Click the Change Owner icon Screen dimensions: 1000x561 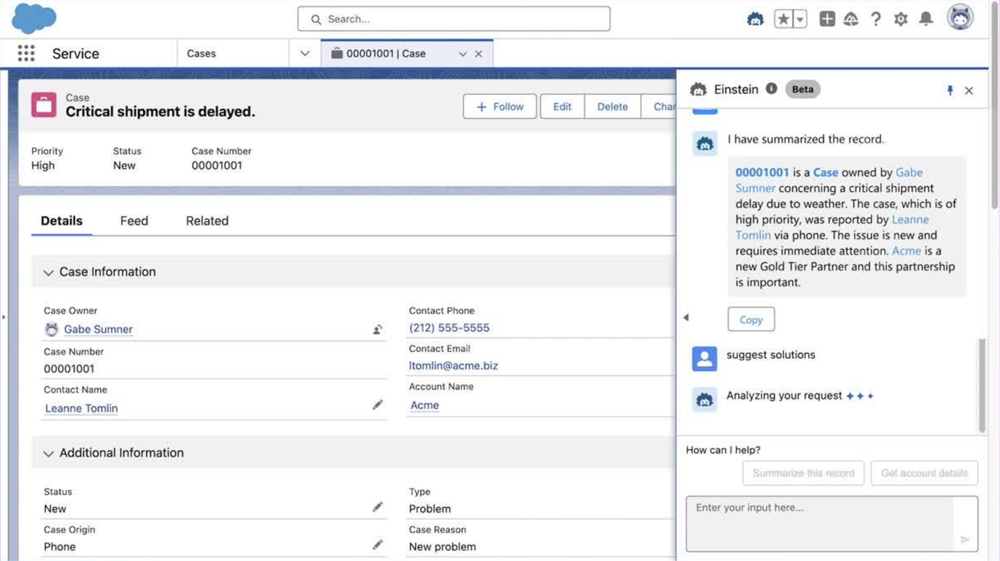pos(378,329)
